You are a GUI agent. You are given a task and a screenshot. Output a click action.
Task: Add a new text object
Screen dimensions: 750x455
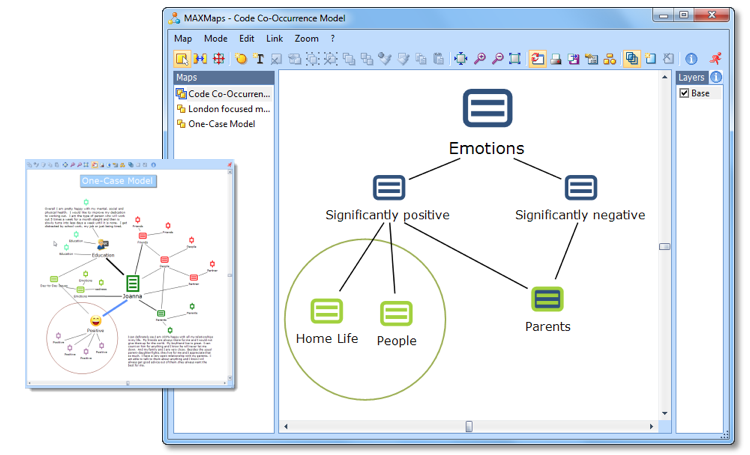click(x=259, y=59)
